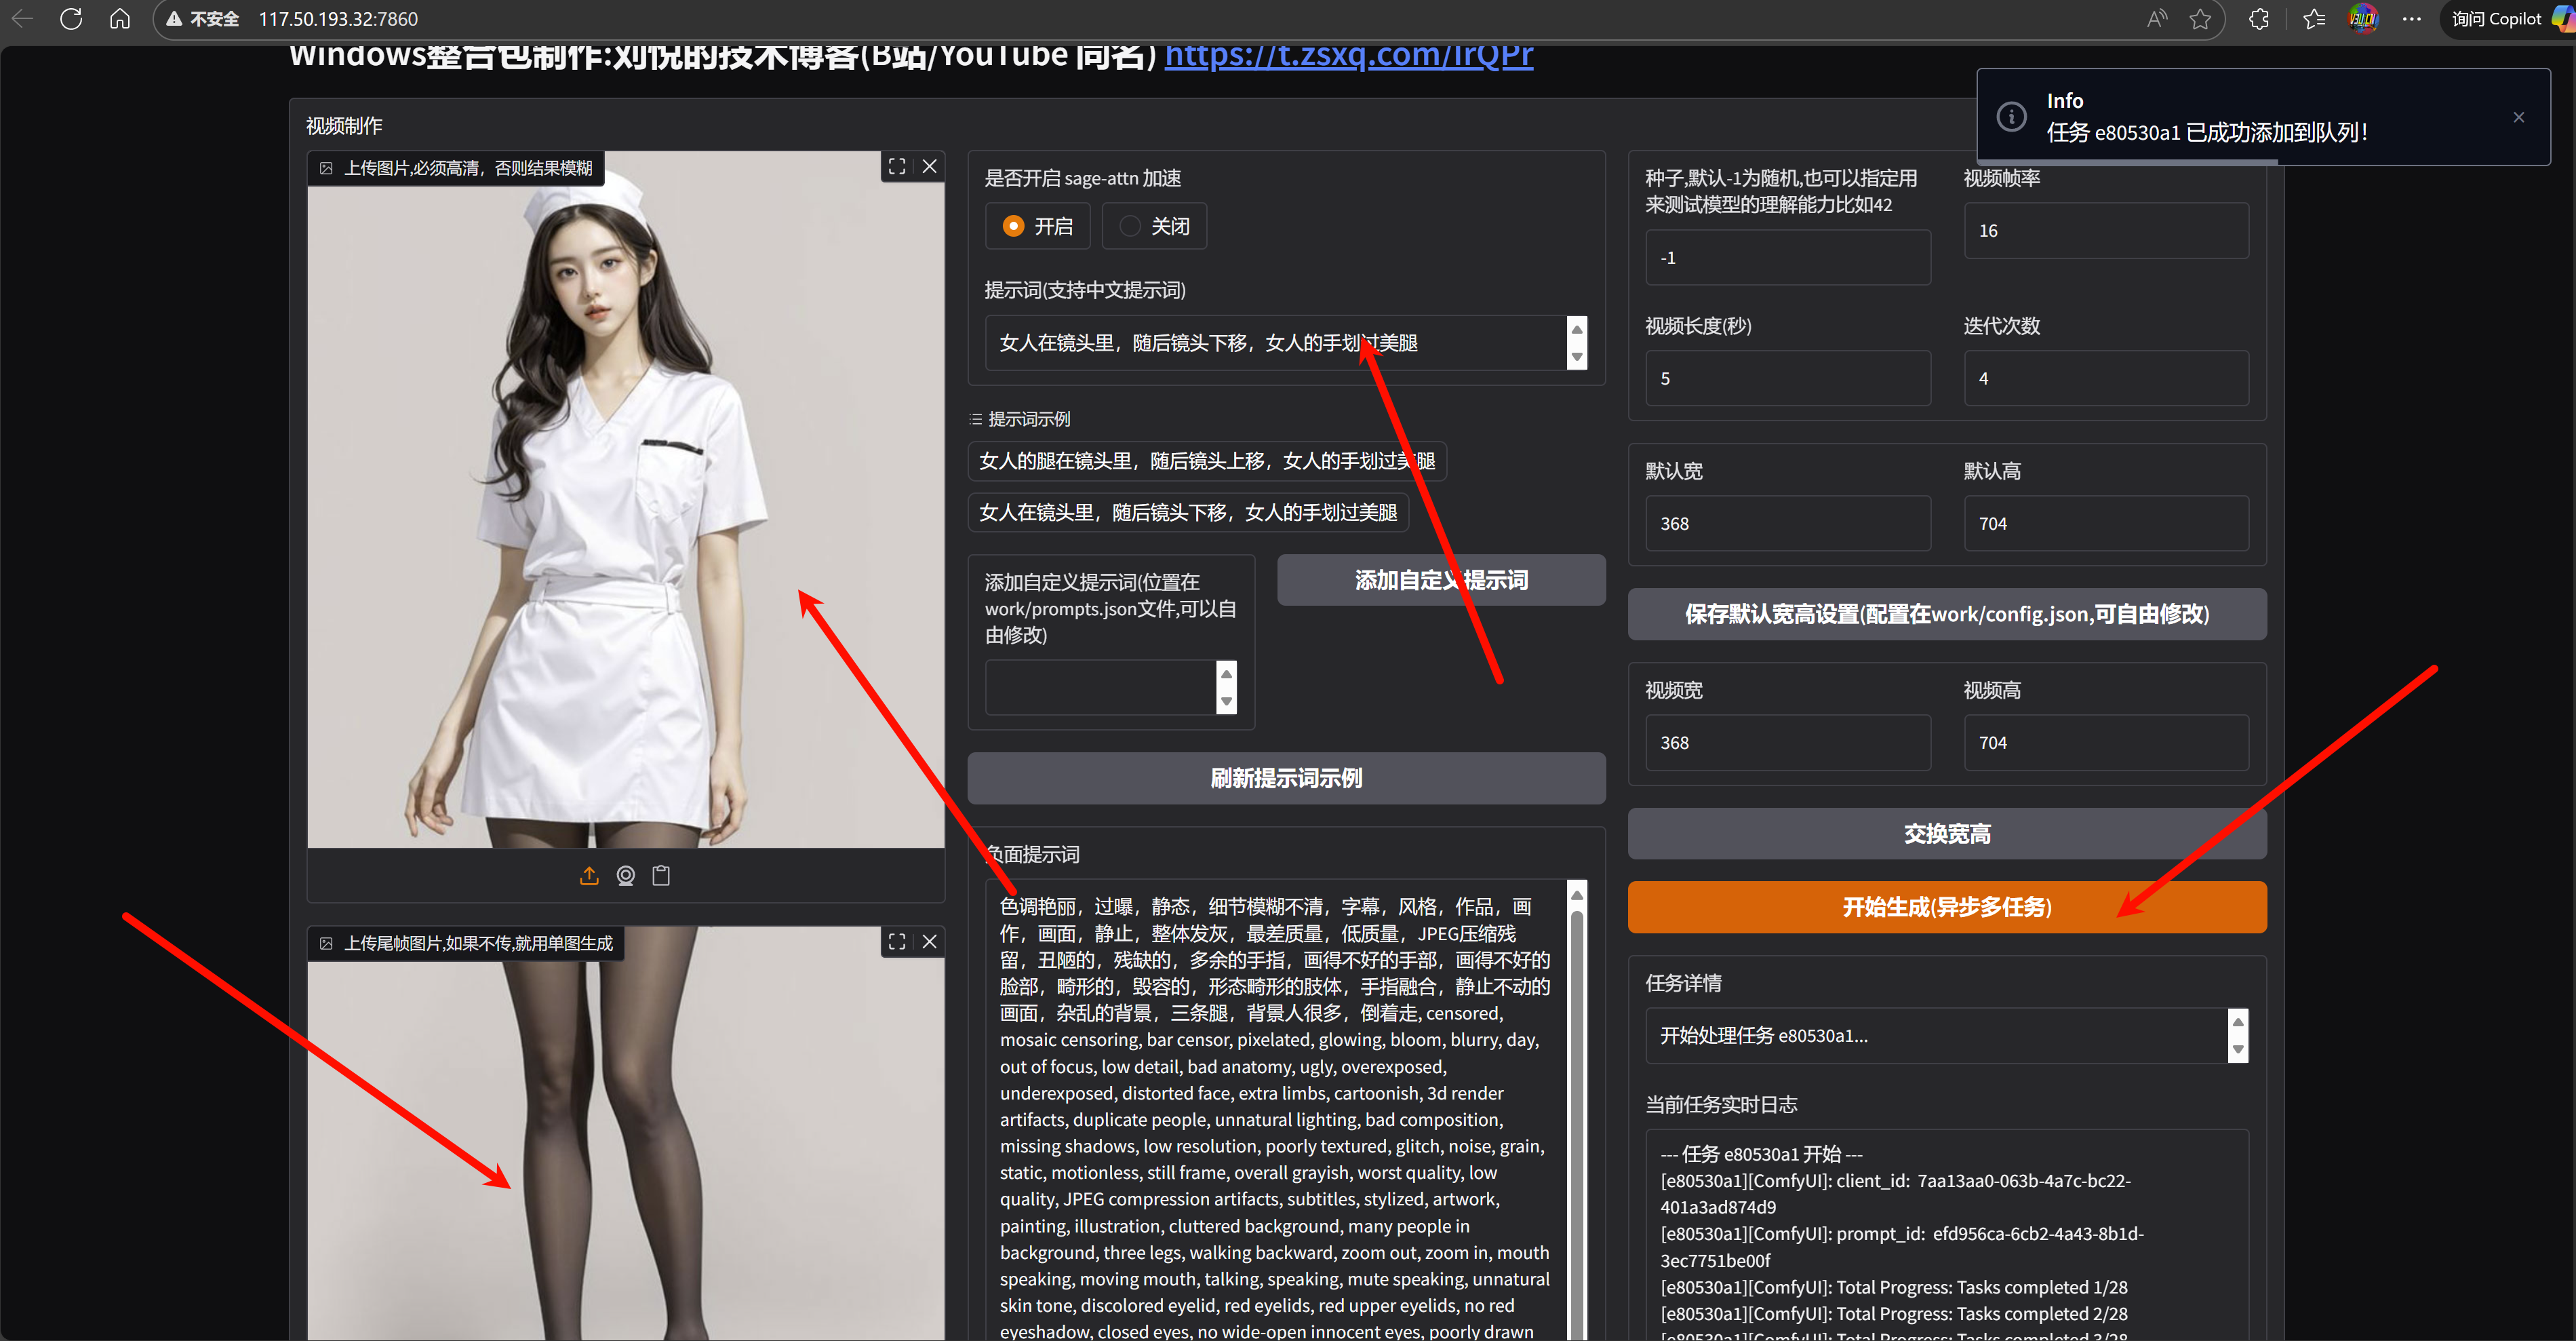Click the 交换宽高 button

[1946, 834]
